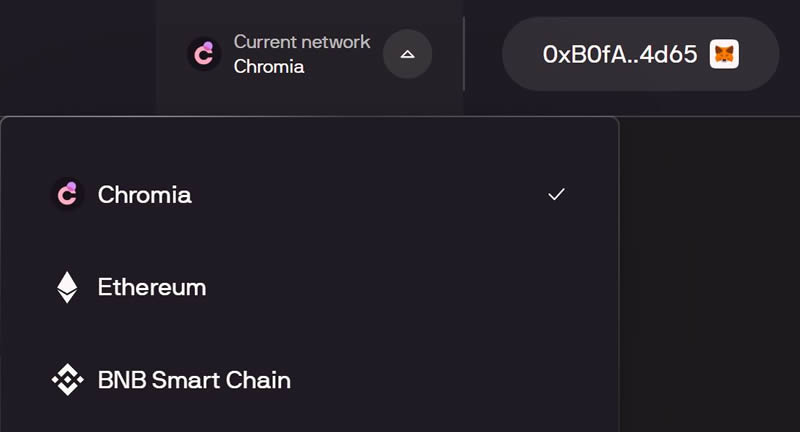Click the 0xB0fA..4d65 address text
This screenshot has height=432, width=800.
[619, 54]
